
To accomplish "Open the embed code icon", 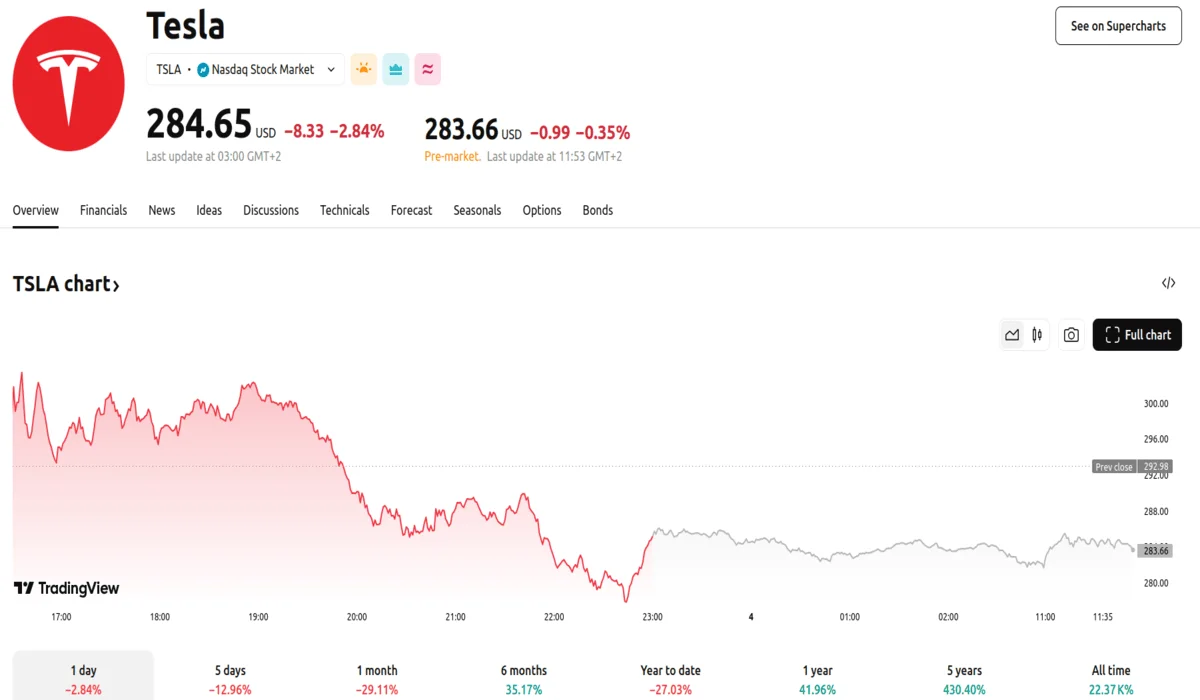I will (x=1168, y=283).
